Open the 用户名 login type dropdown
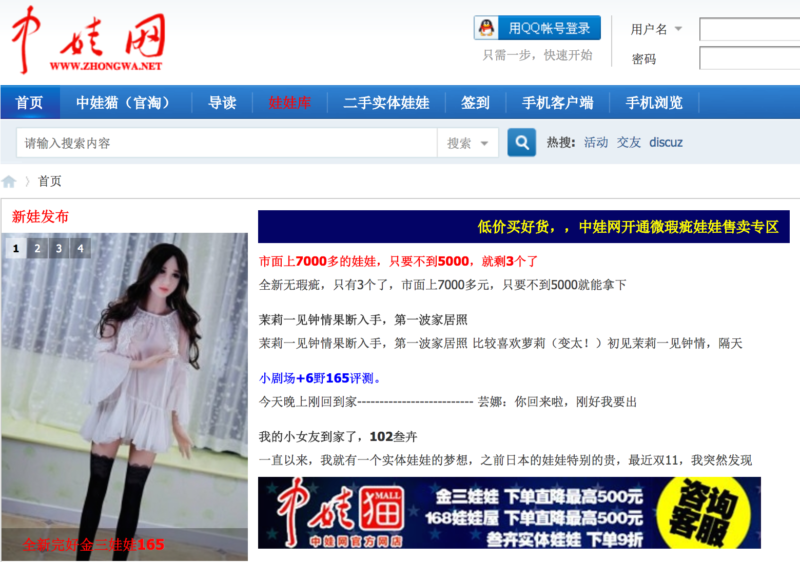800x562 pixels. point(656,29)
